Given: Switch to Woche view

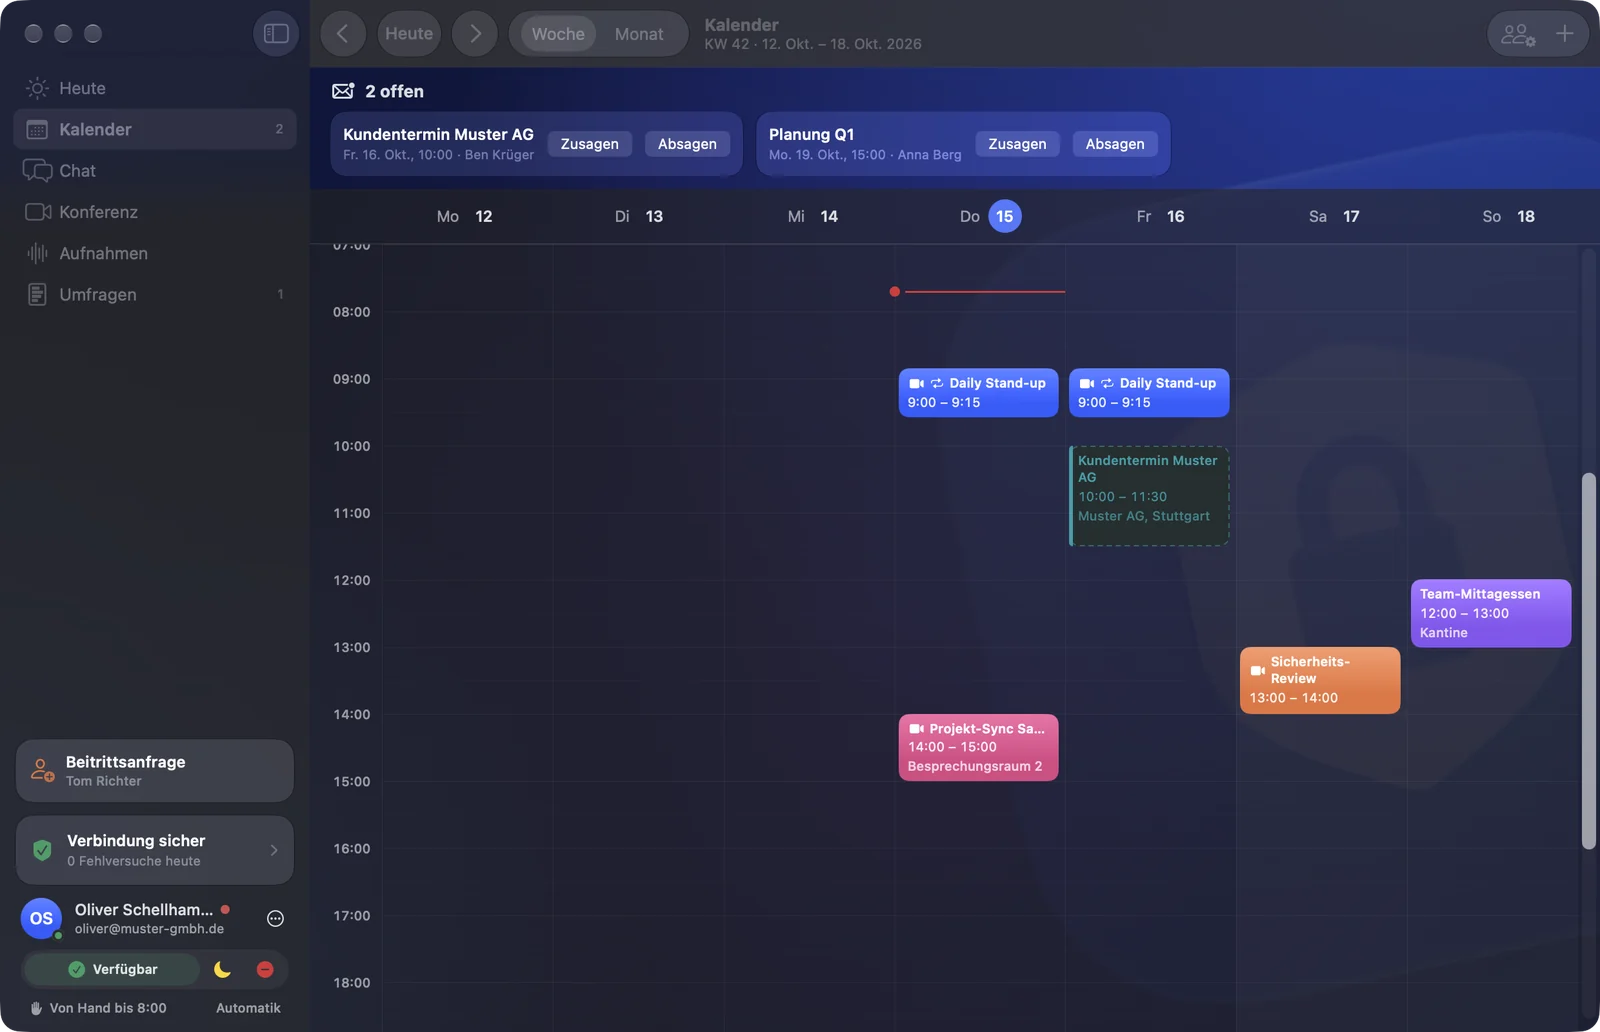Looking at the screenshot, I should pyautogui.click(x=558, y=34).
